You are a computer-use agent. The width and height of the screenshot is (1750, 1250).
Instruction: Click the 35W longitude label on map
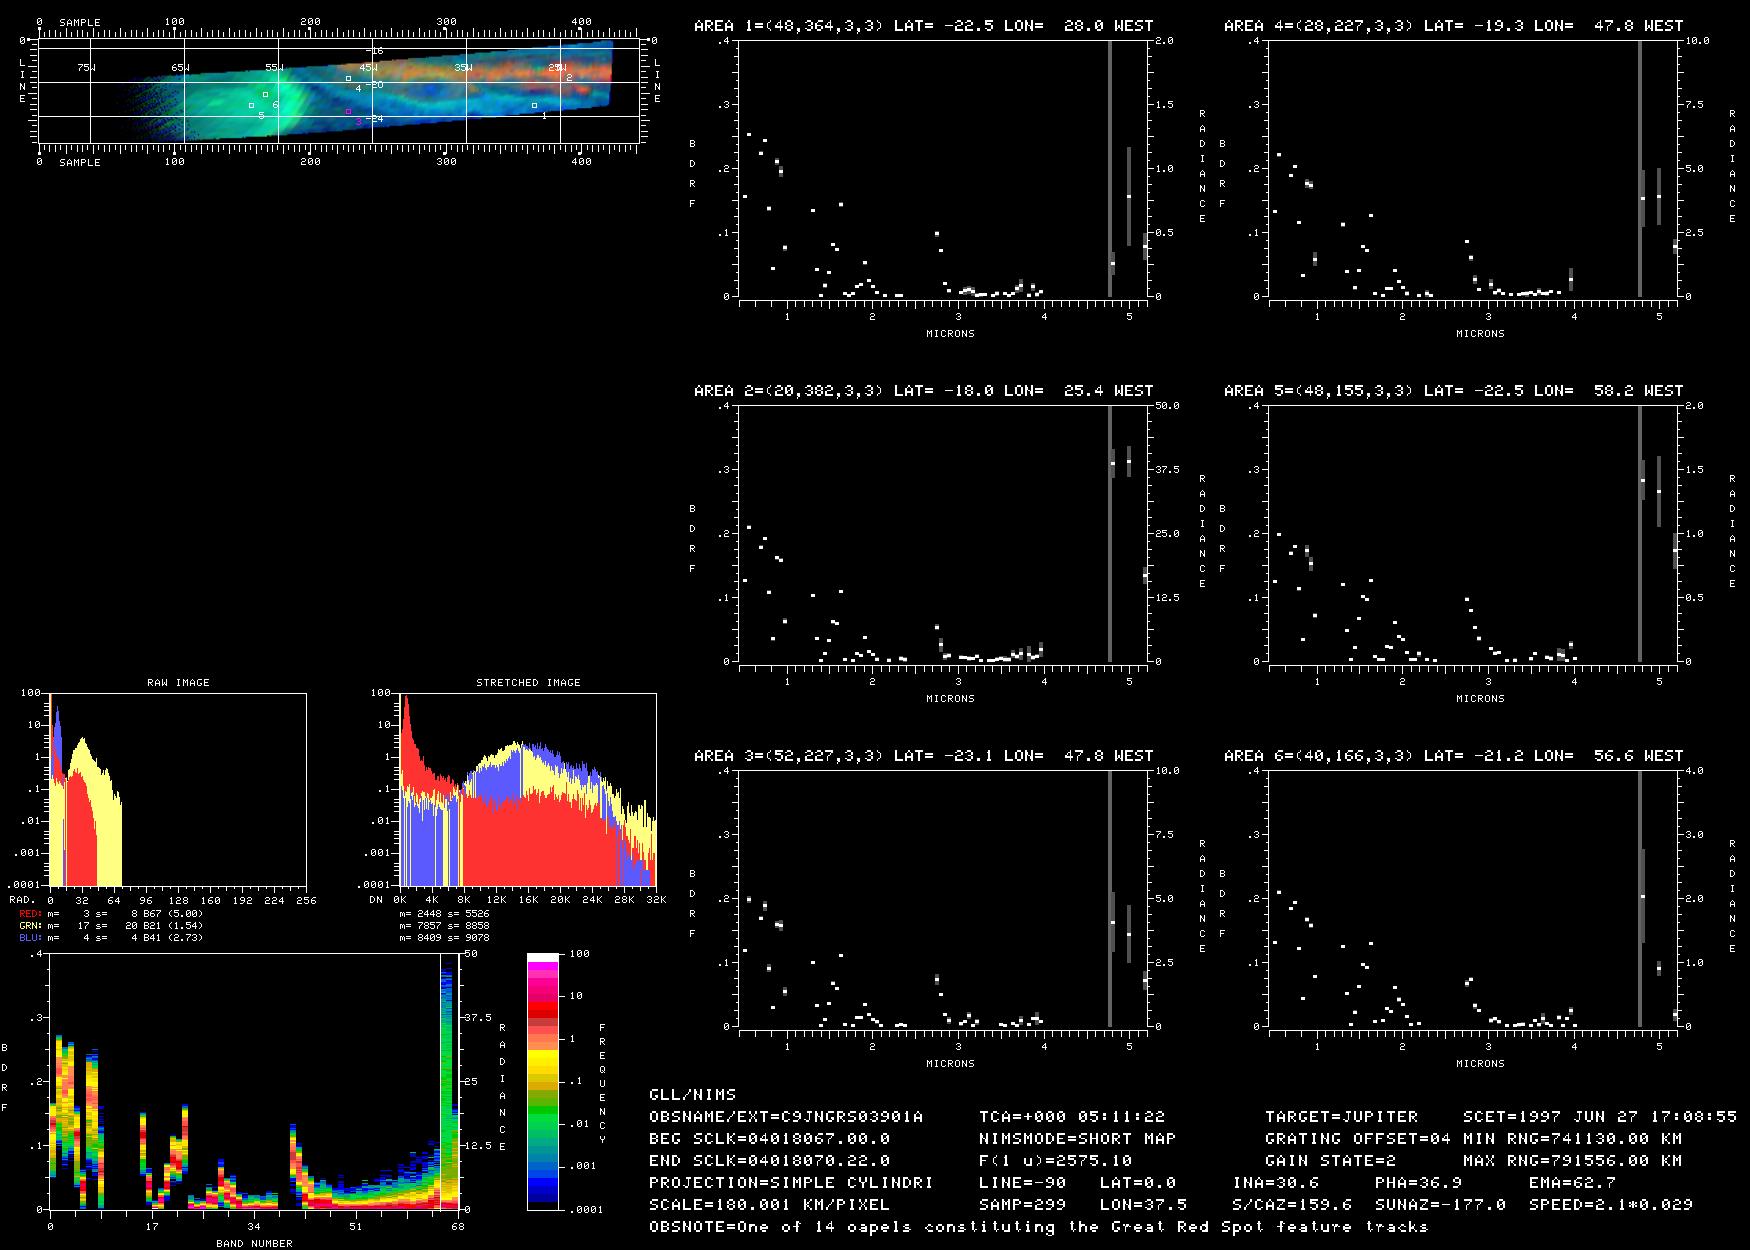tap(462, 67)
